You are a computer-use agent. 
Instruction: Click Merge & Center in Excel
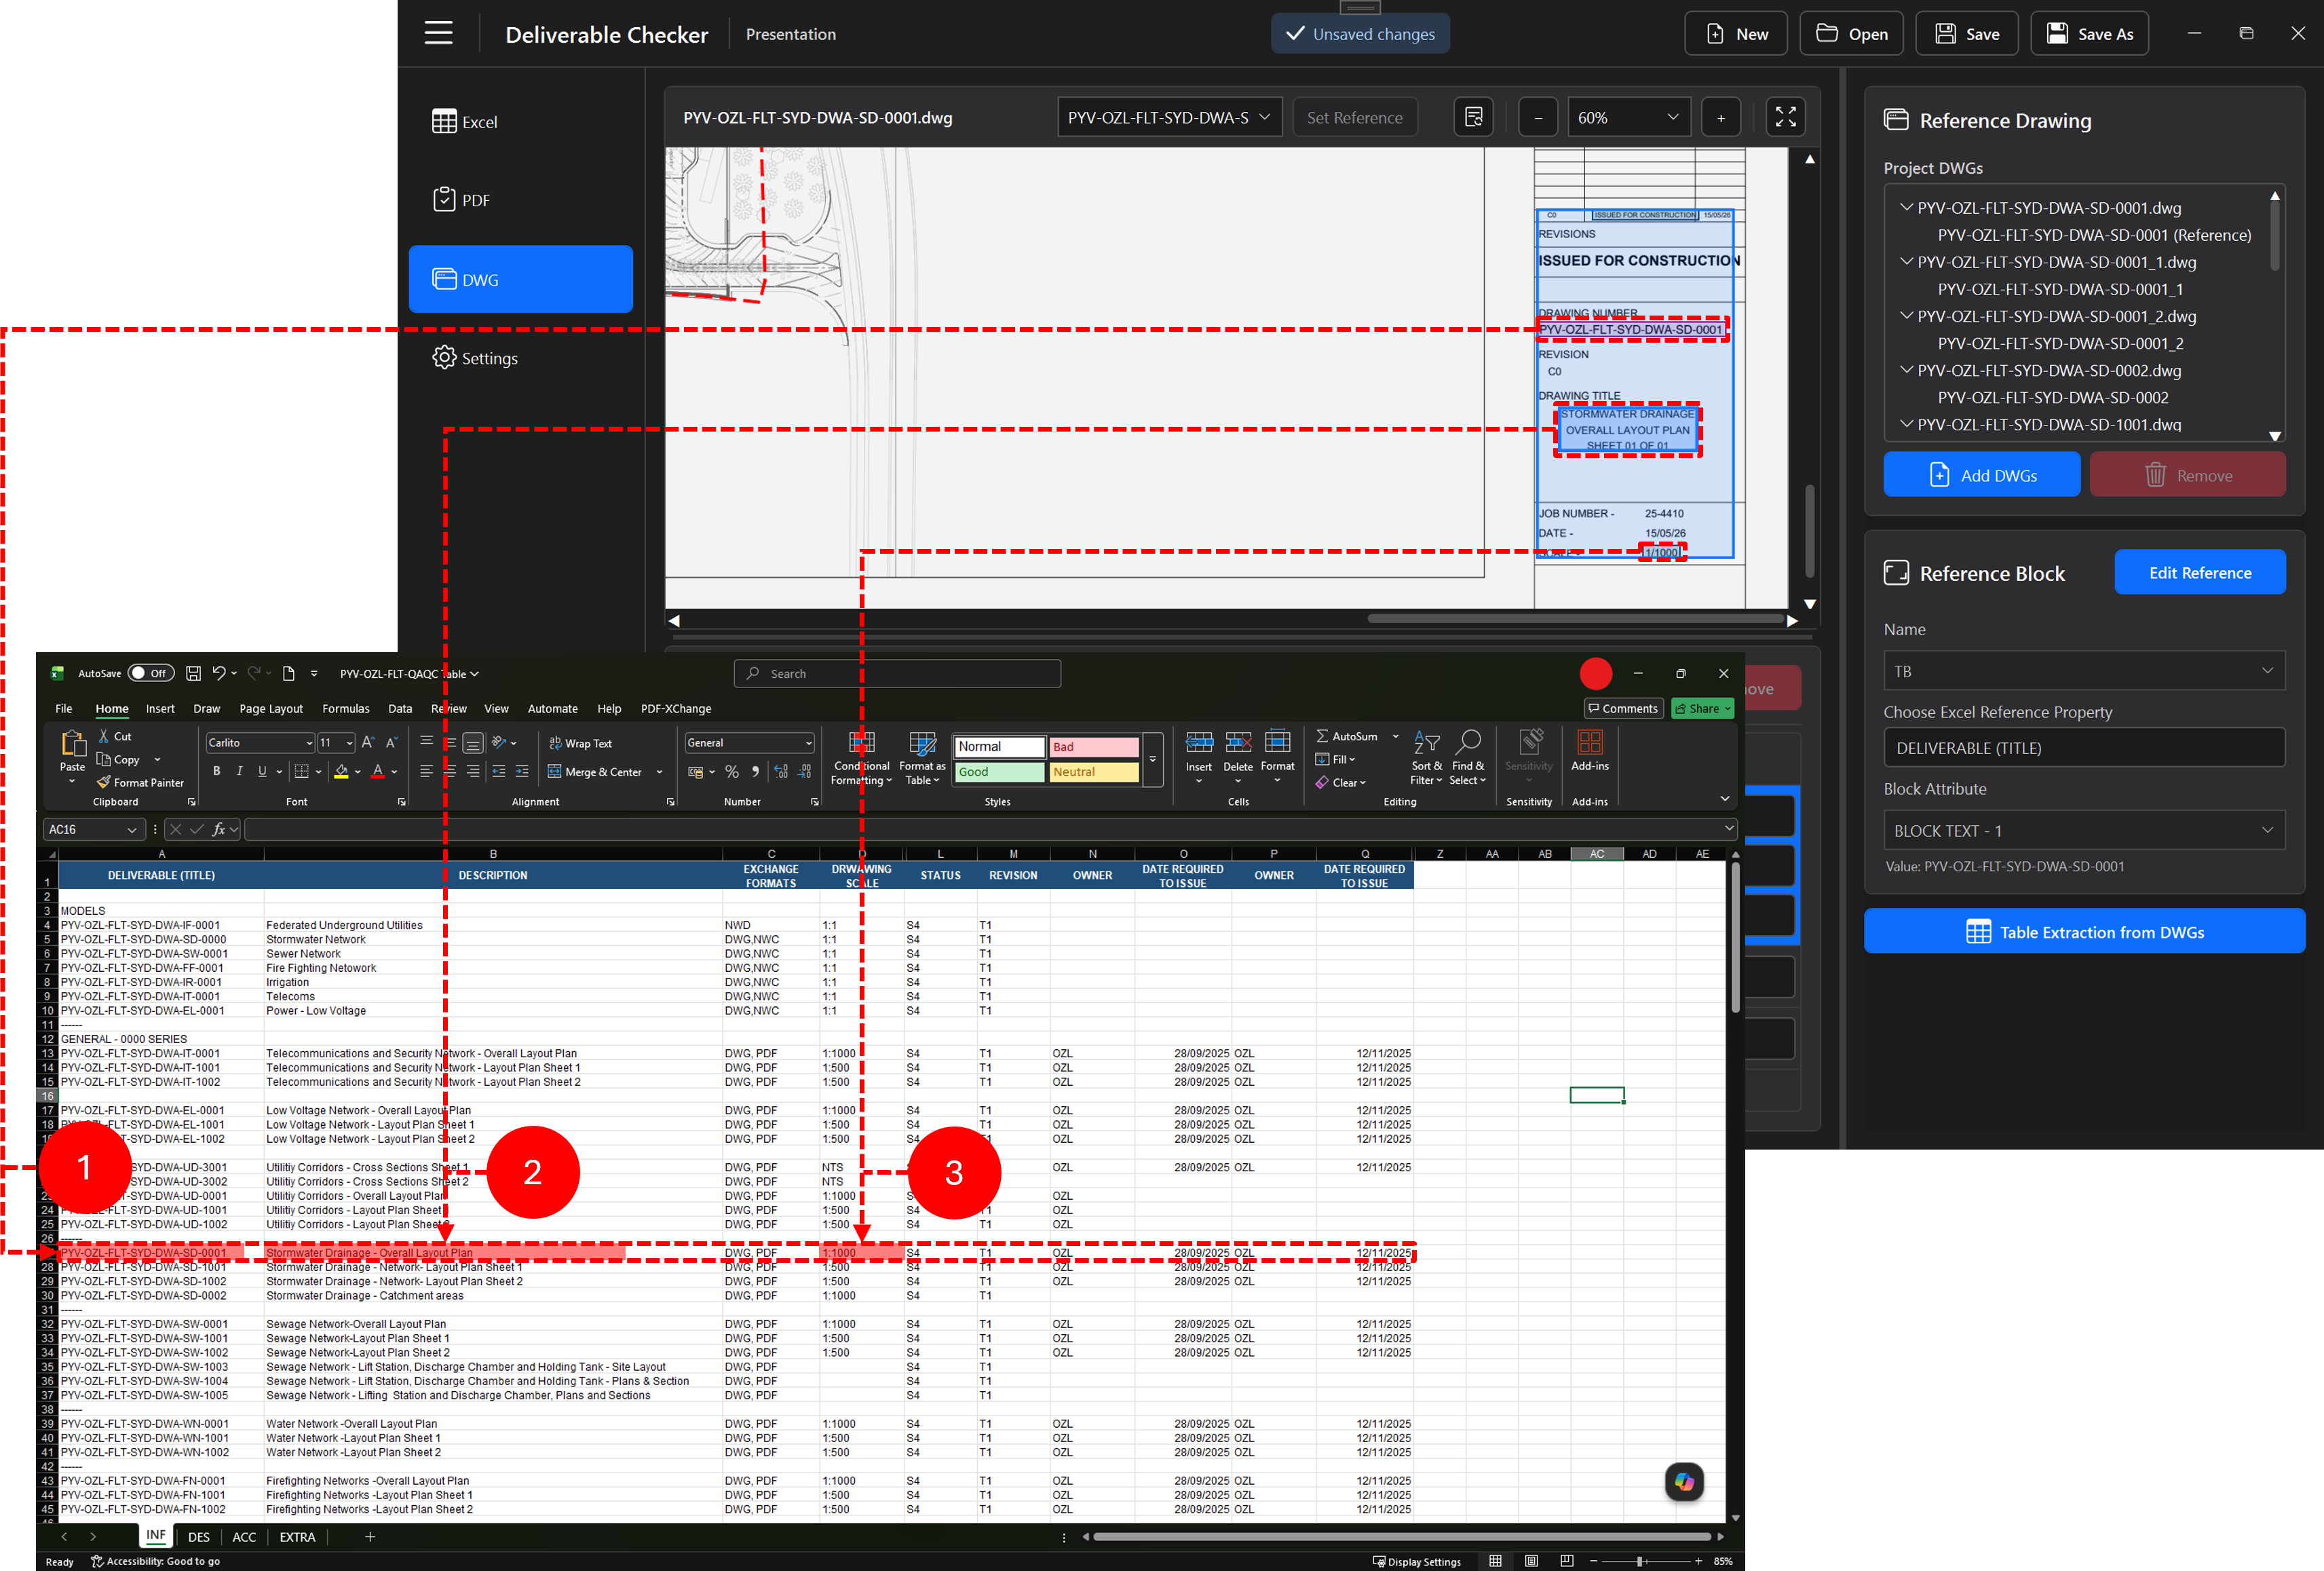596,771
